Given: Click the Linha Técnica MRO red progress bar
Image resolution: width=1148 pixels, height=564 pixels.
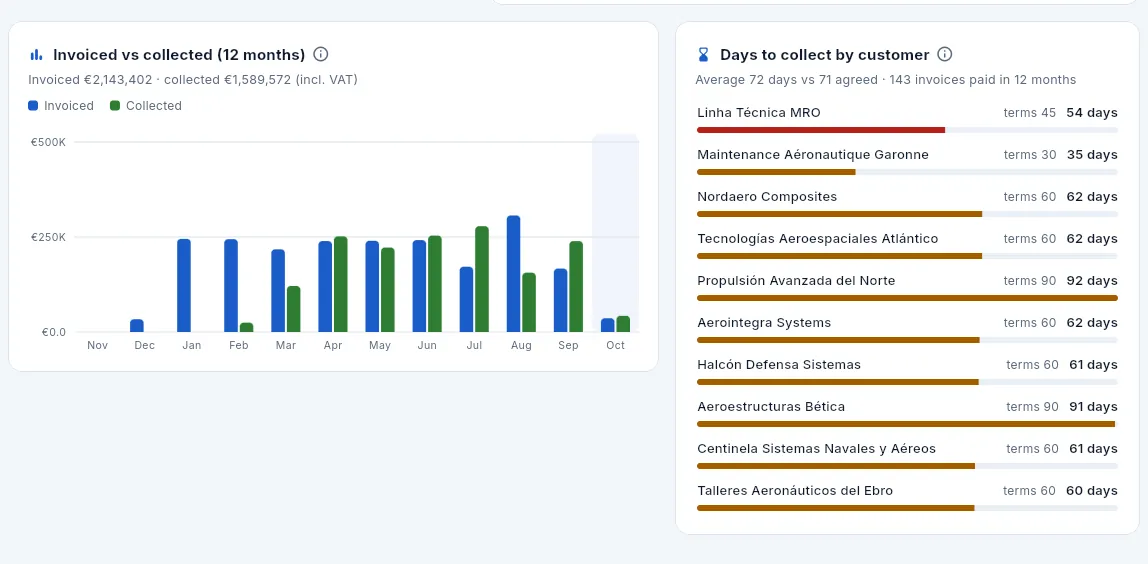Looking at the screenshot, I should click(x=821, y=130).
